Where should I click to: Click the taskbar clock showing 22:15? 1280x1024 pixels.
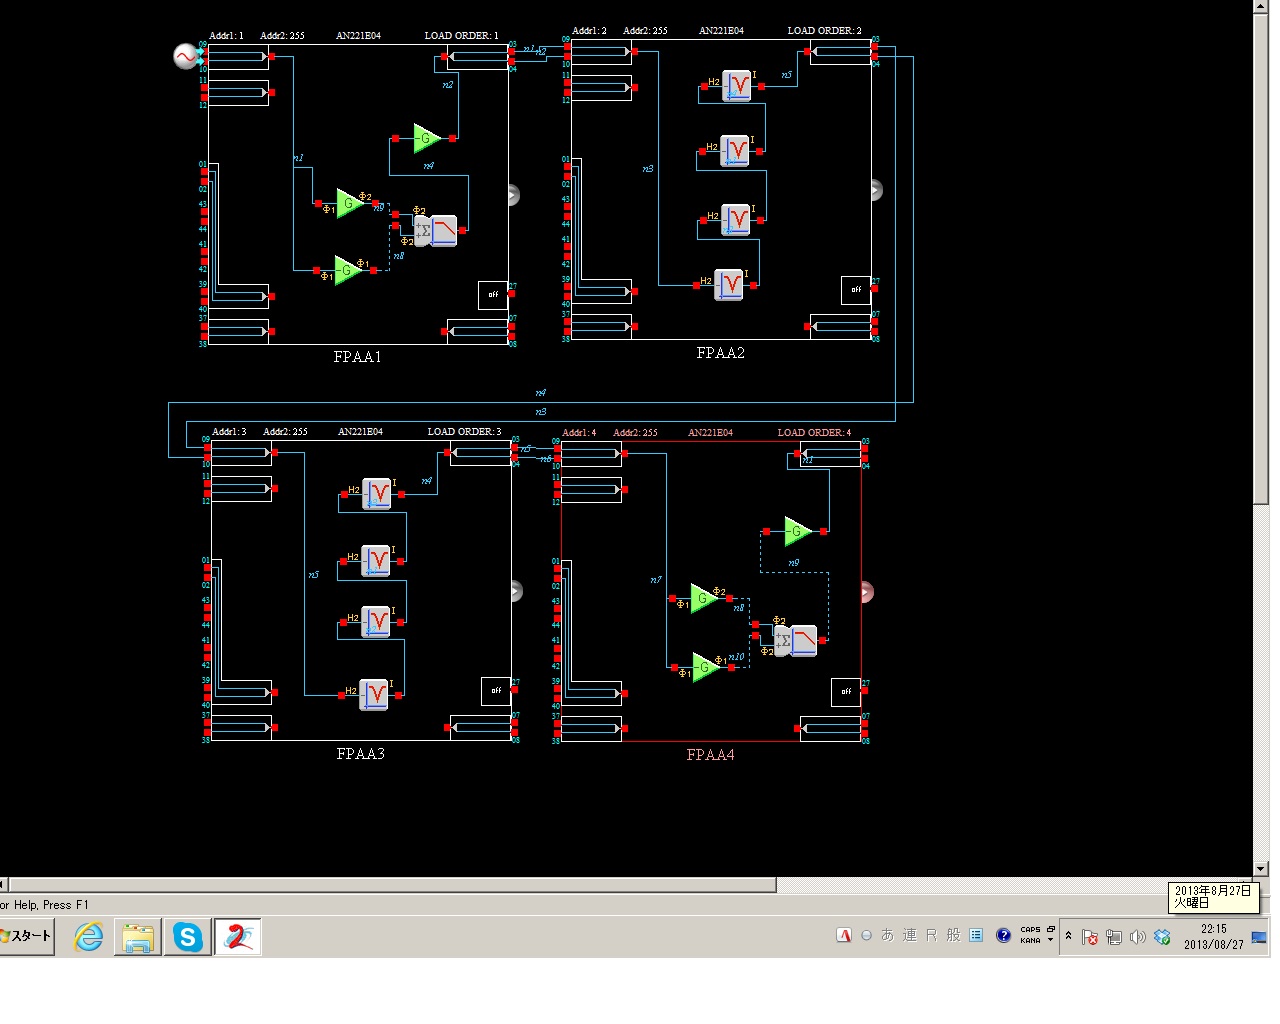pos(1213,936)
